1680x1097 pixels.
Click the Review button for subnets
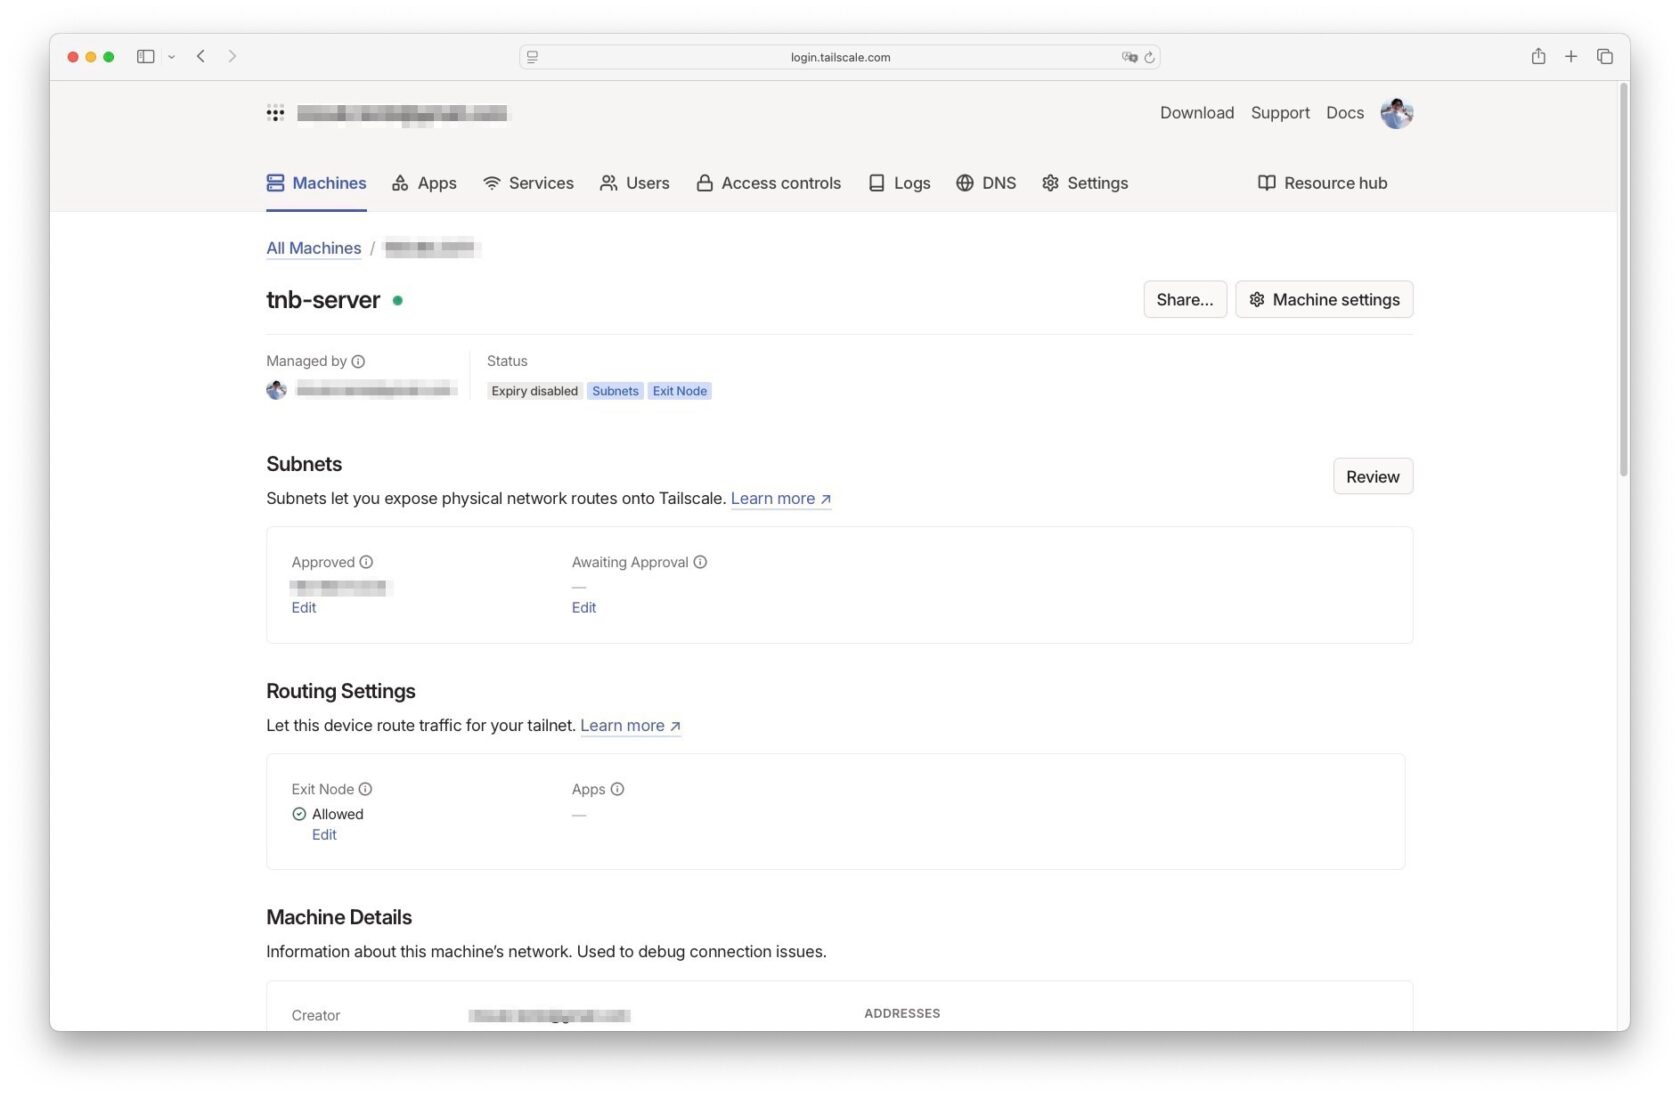(1373, 477)
